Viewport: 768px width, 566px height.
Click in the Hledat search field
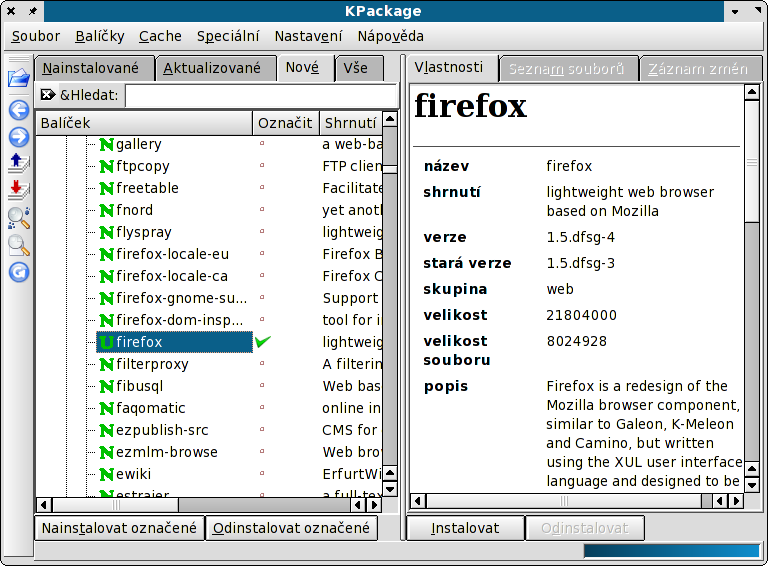[x=261, y=95]
